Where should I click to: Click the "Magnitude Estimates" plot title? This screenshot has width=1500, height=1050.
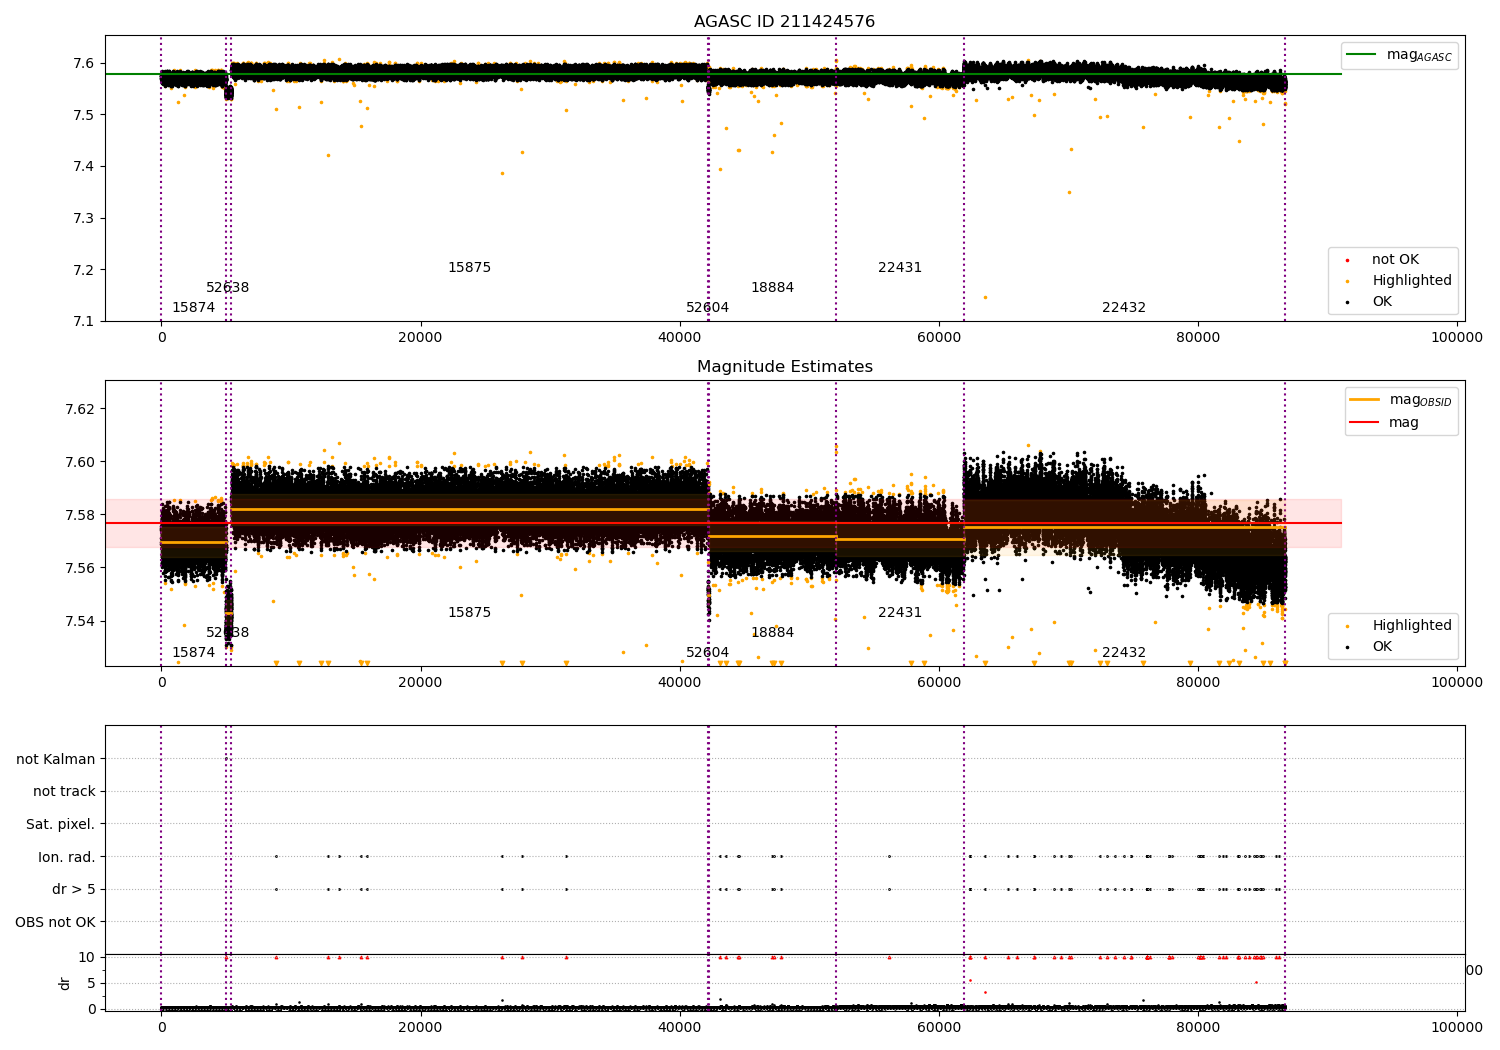(784, 367)
